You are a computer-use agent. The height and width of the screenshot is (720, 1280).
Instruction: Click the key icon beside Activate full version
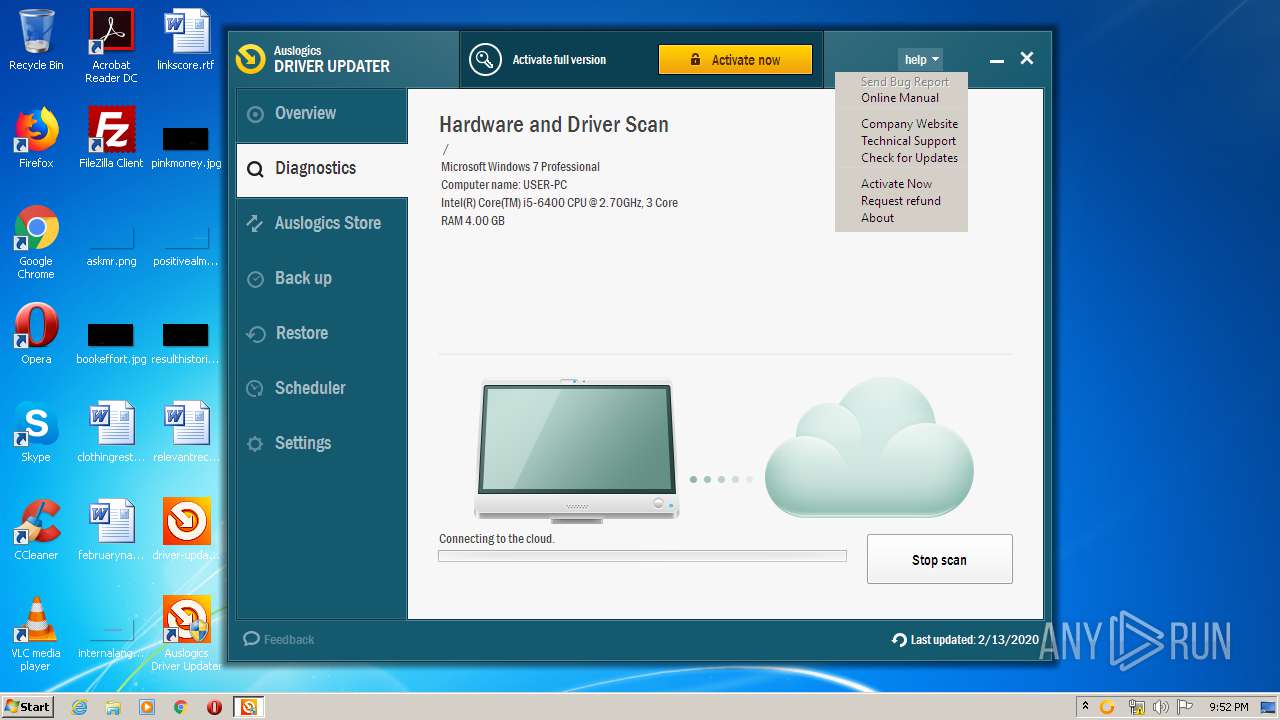tap(485, 60)
